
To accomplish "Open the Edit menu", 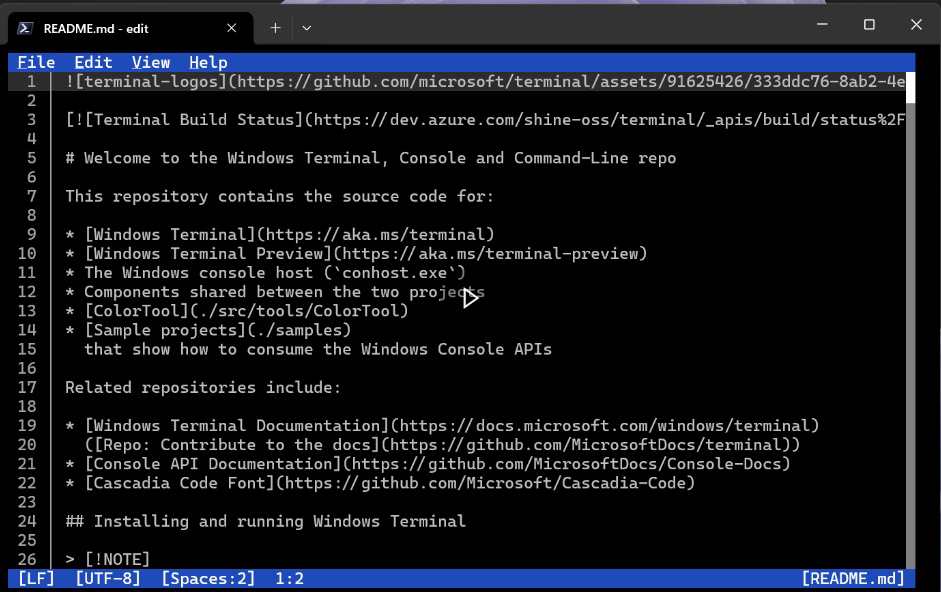I will pyautogui.click(x=93, y=62).
